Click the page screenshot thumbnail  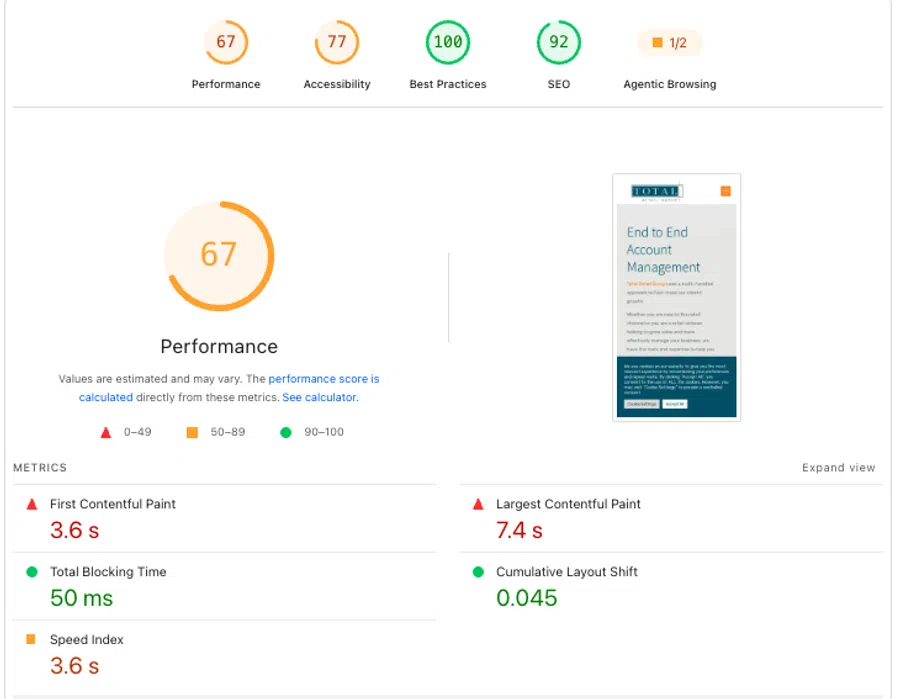pos(676,297)
